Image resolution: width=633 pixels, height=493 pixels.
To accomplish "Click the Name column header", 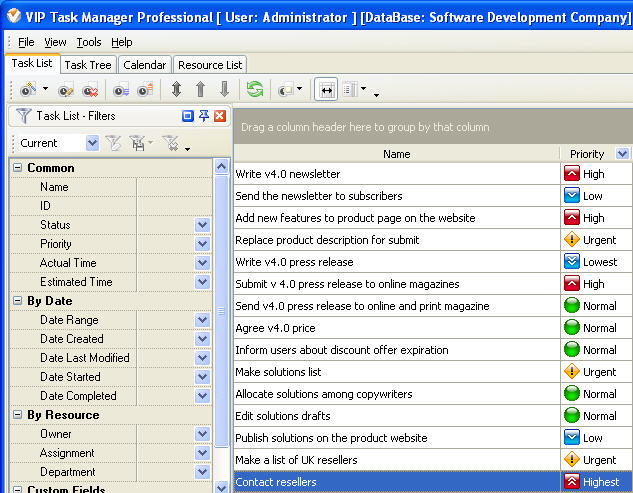I will 396,154.
